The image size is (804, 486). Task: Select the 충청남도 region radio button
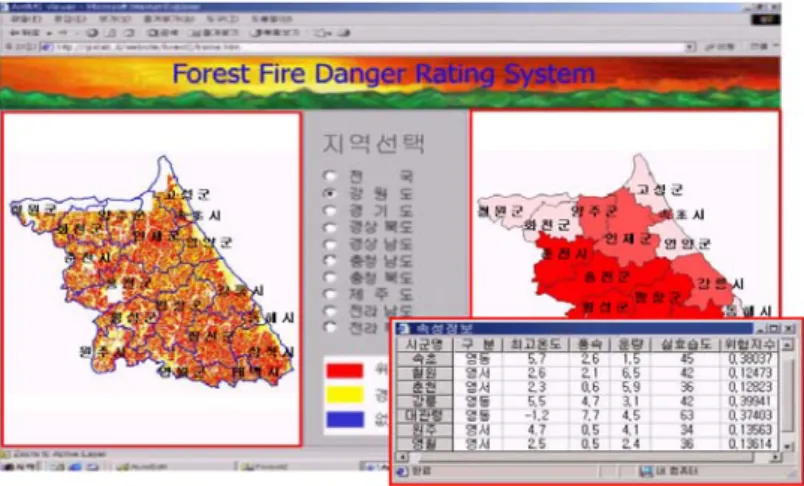tap(331, 261)
